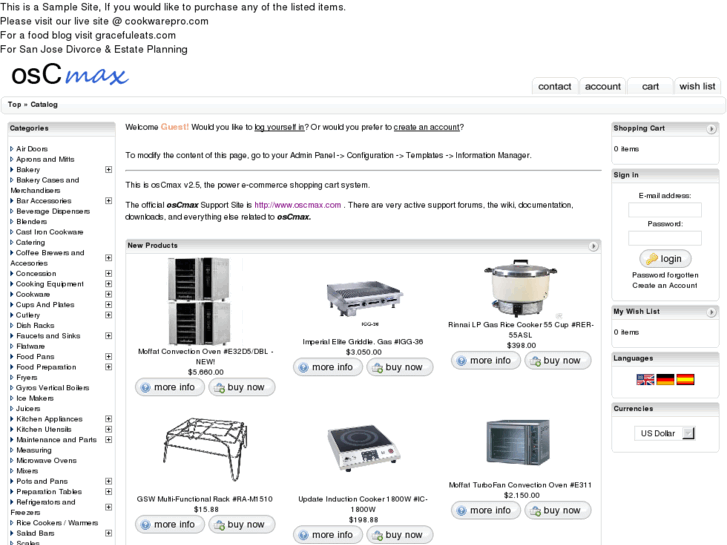Expand the Bakery category
The image size is (727, 545).
tap(107, 170)
